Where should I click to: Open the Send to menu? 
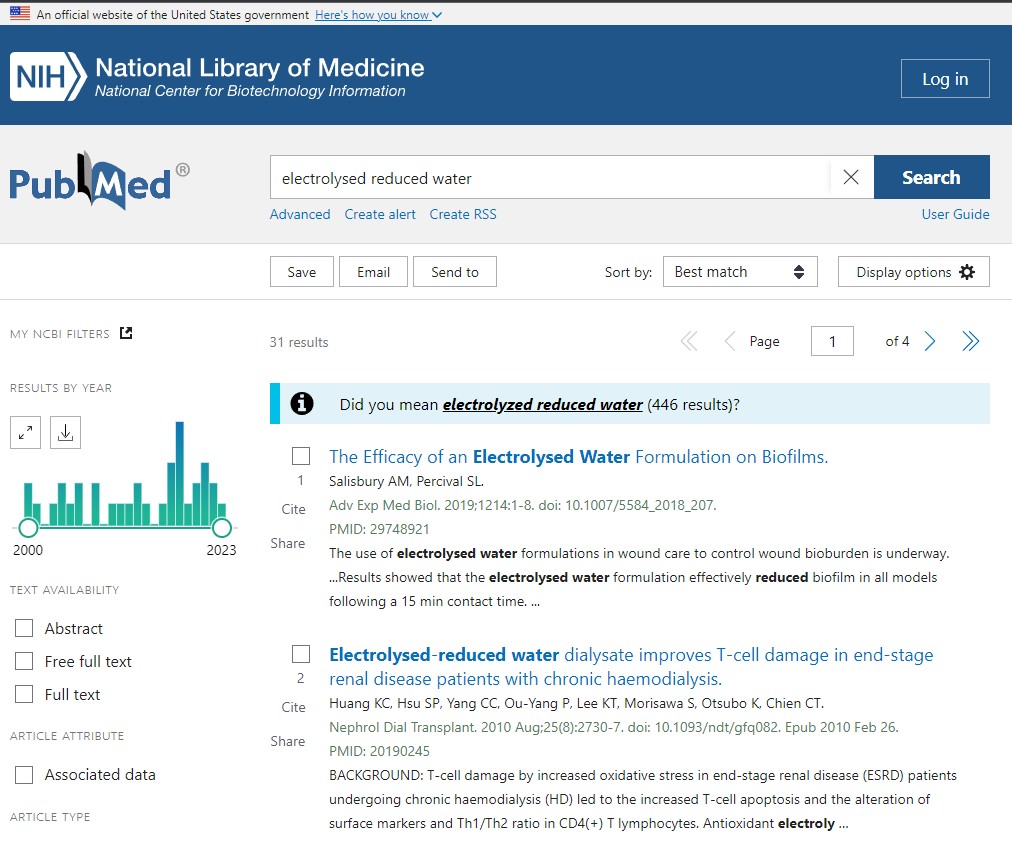click(x=455, y=272)
